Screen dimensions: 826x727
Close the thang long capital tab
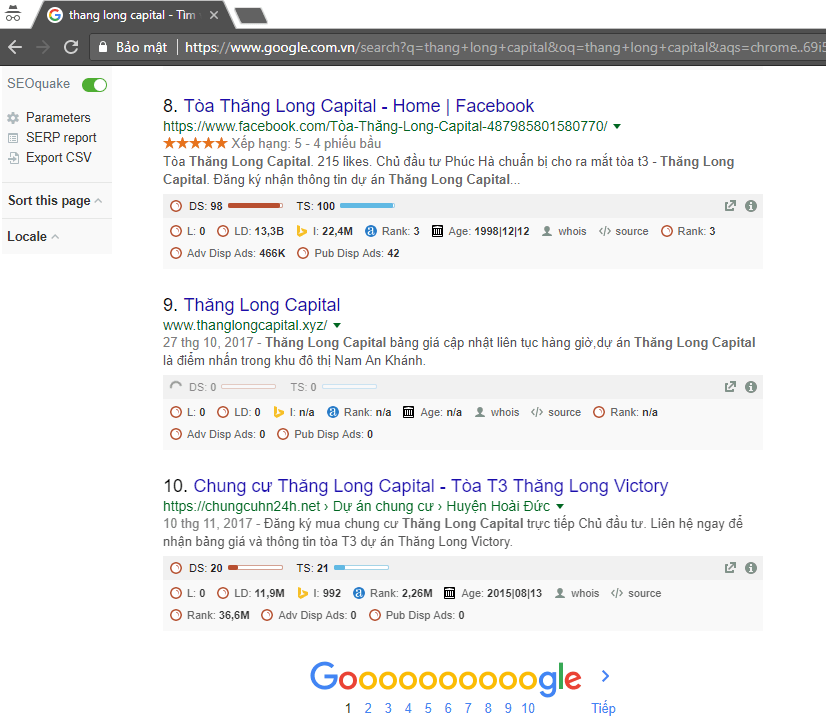tap(214, 15)
